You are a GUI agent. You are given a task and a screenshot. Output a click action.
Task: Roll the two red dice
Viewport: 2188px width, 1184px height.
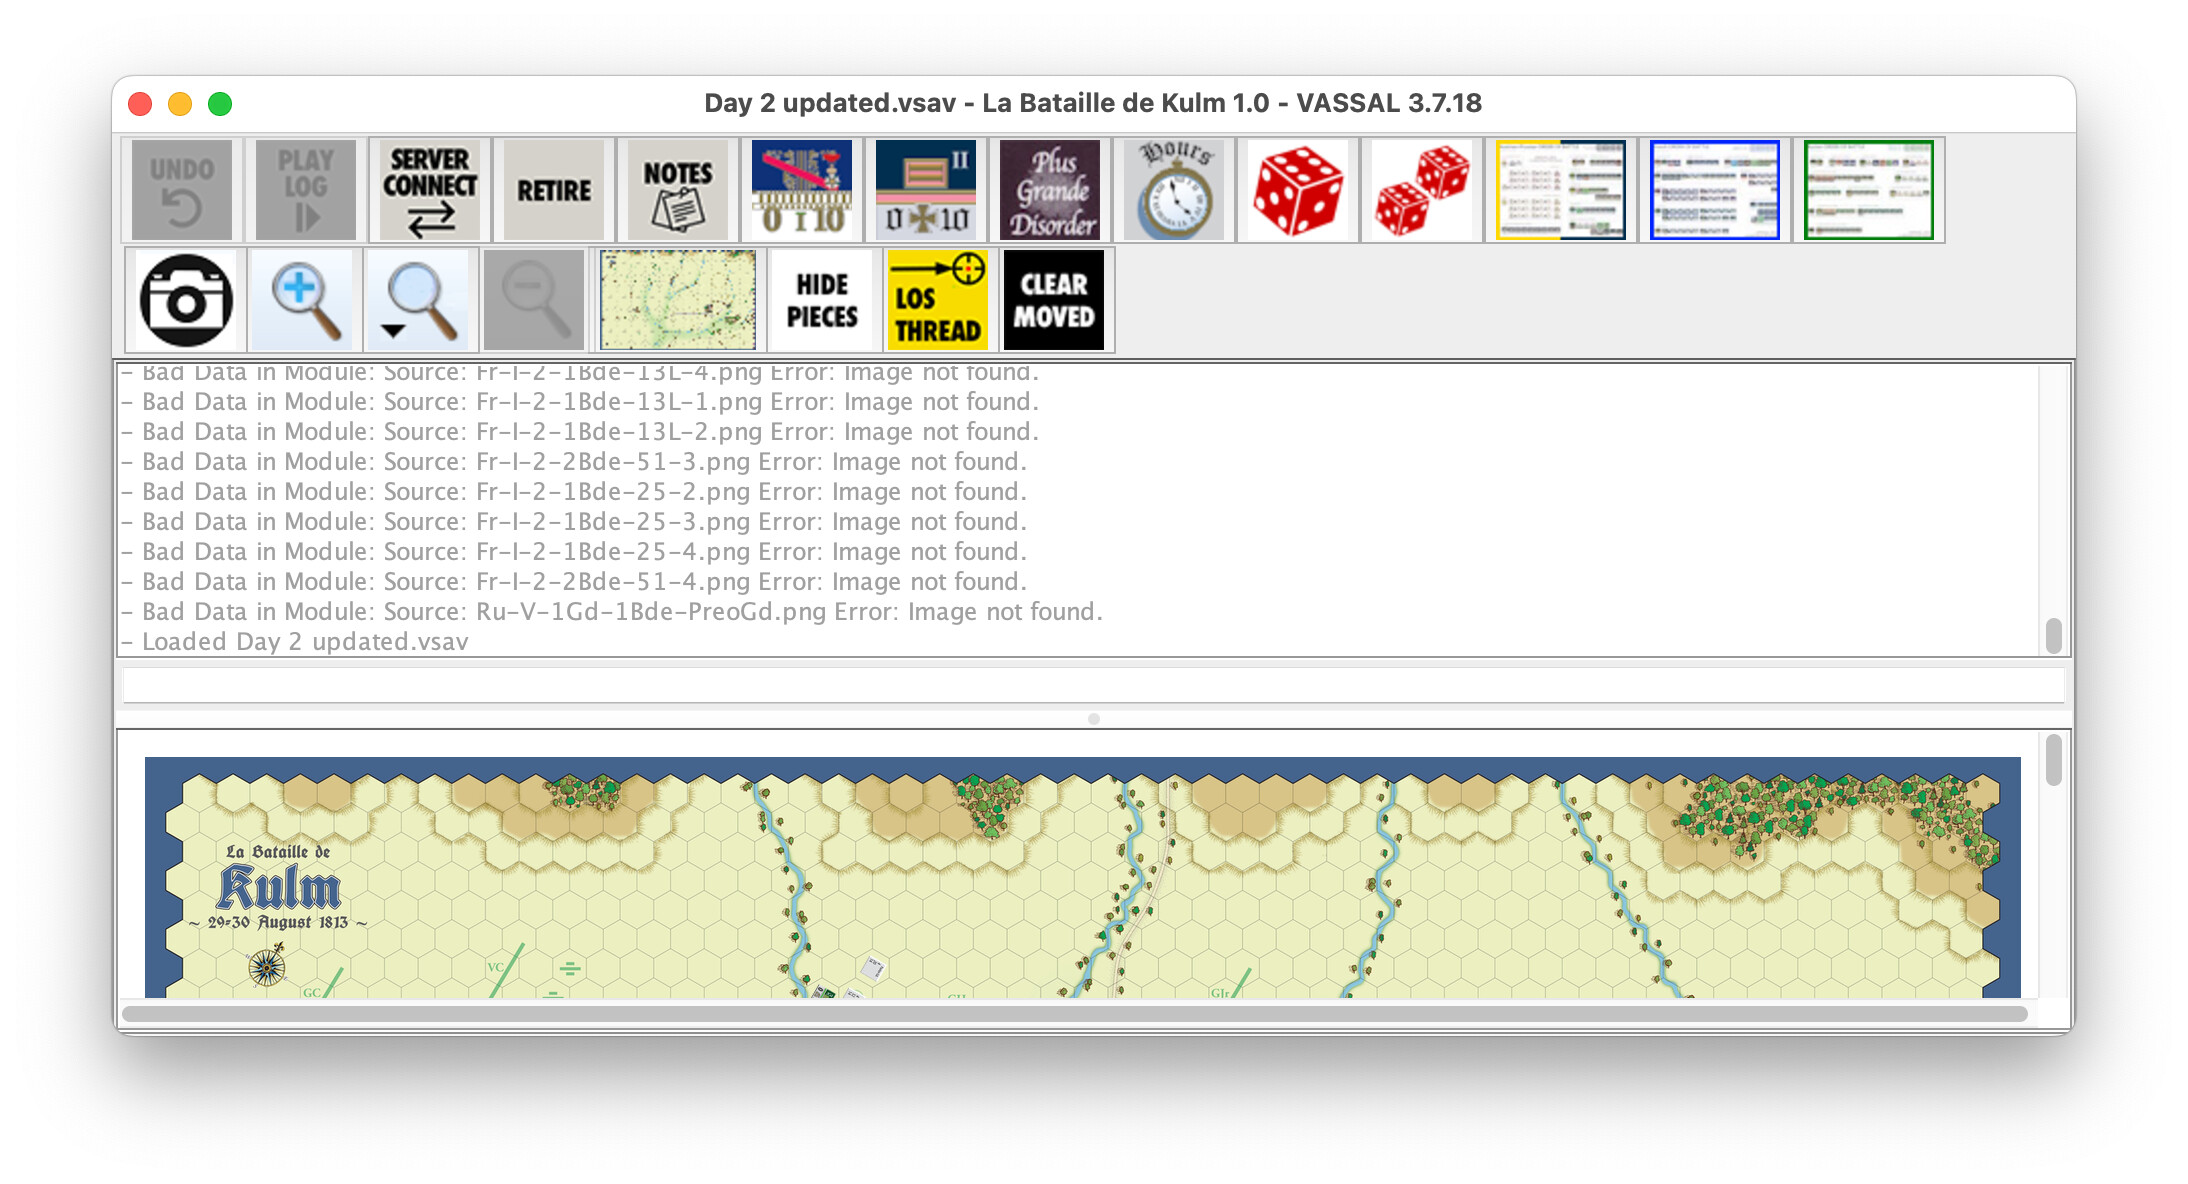(1421, 190)
